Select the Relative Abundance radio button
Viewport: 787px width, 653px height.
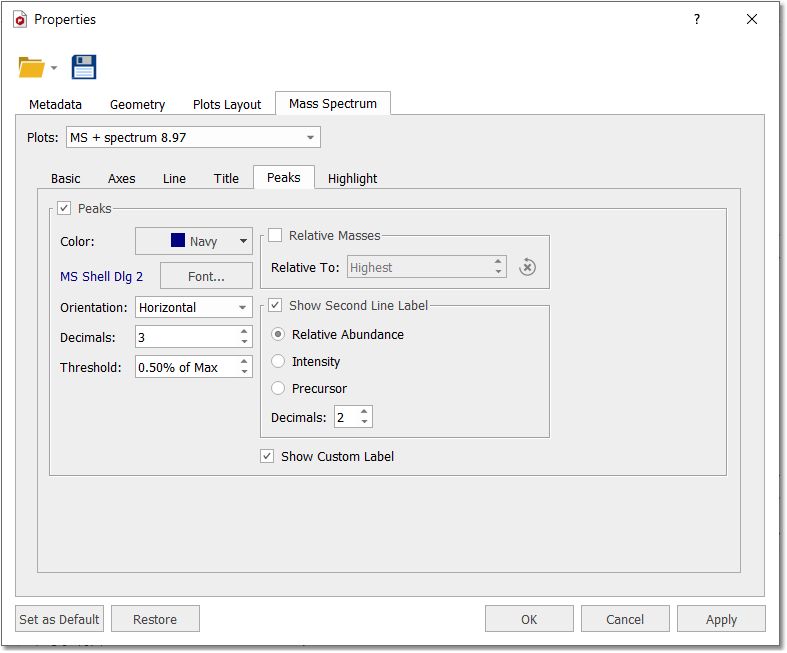tap(278, 334)
